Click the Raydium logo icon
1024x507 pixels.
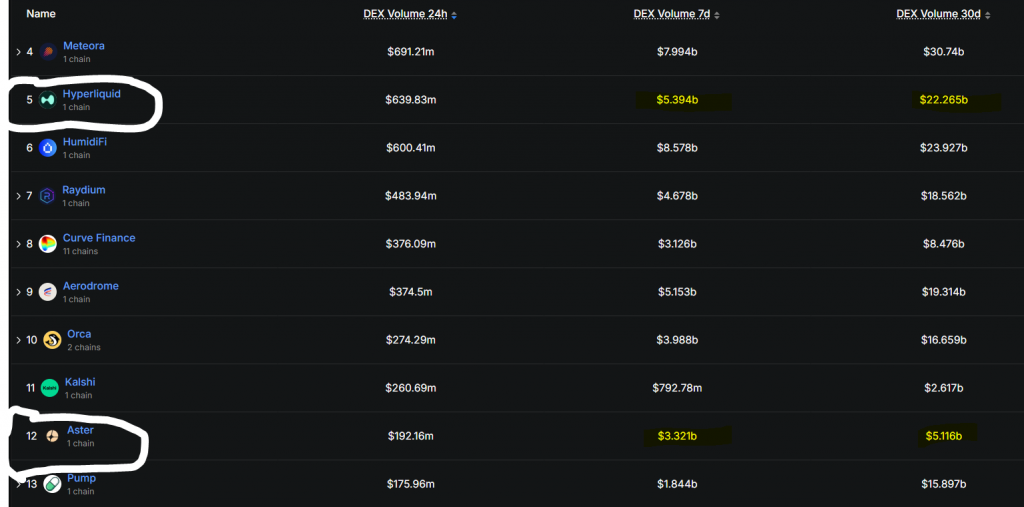click(x=48, y=196)
